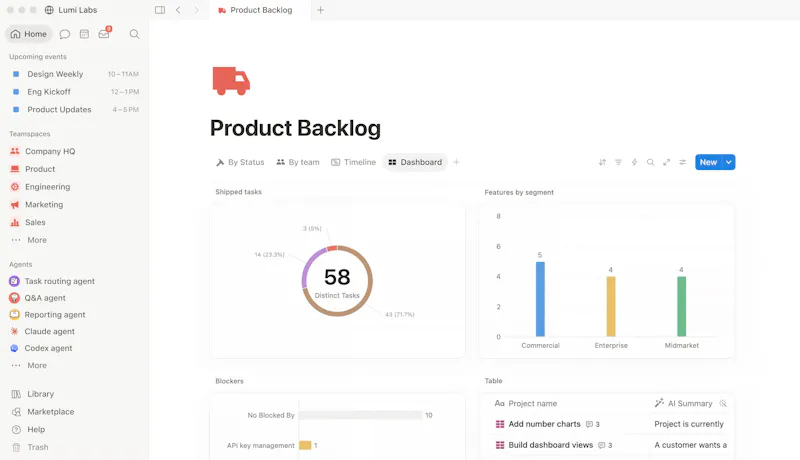Open the inbox icon with notification badge
The width and height of the screenshot is (800, 460).
[105, 34]
